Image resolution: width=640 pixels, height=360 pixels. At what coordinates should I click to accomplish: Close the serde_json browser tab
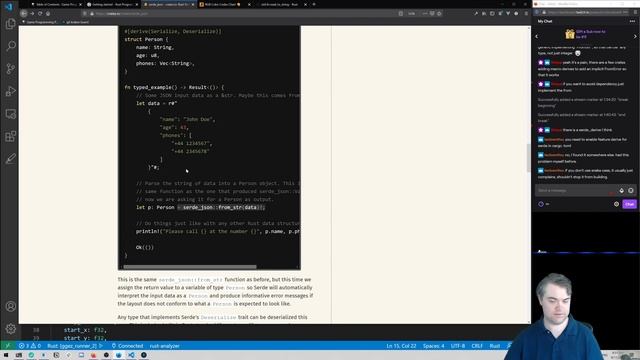[x=193, y=4]
